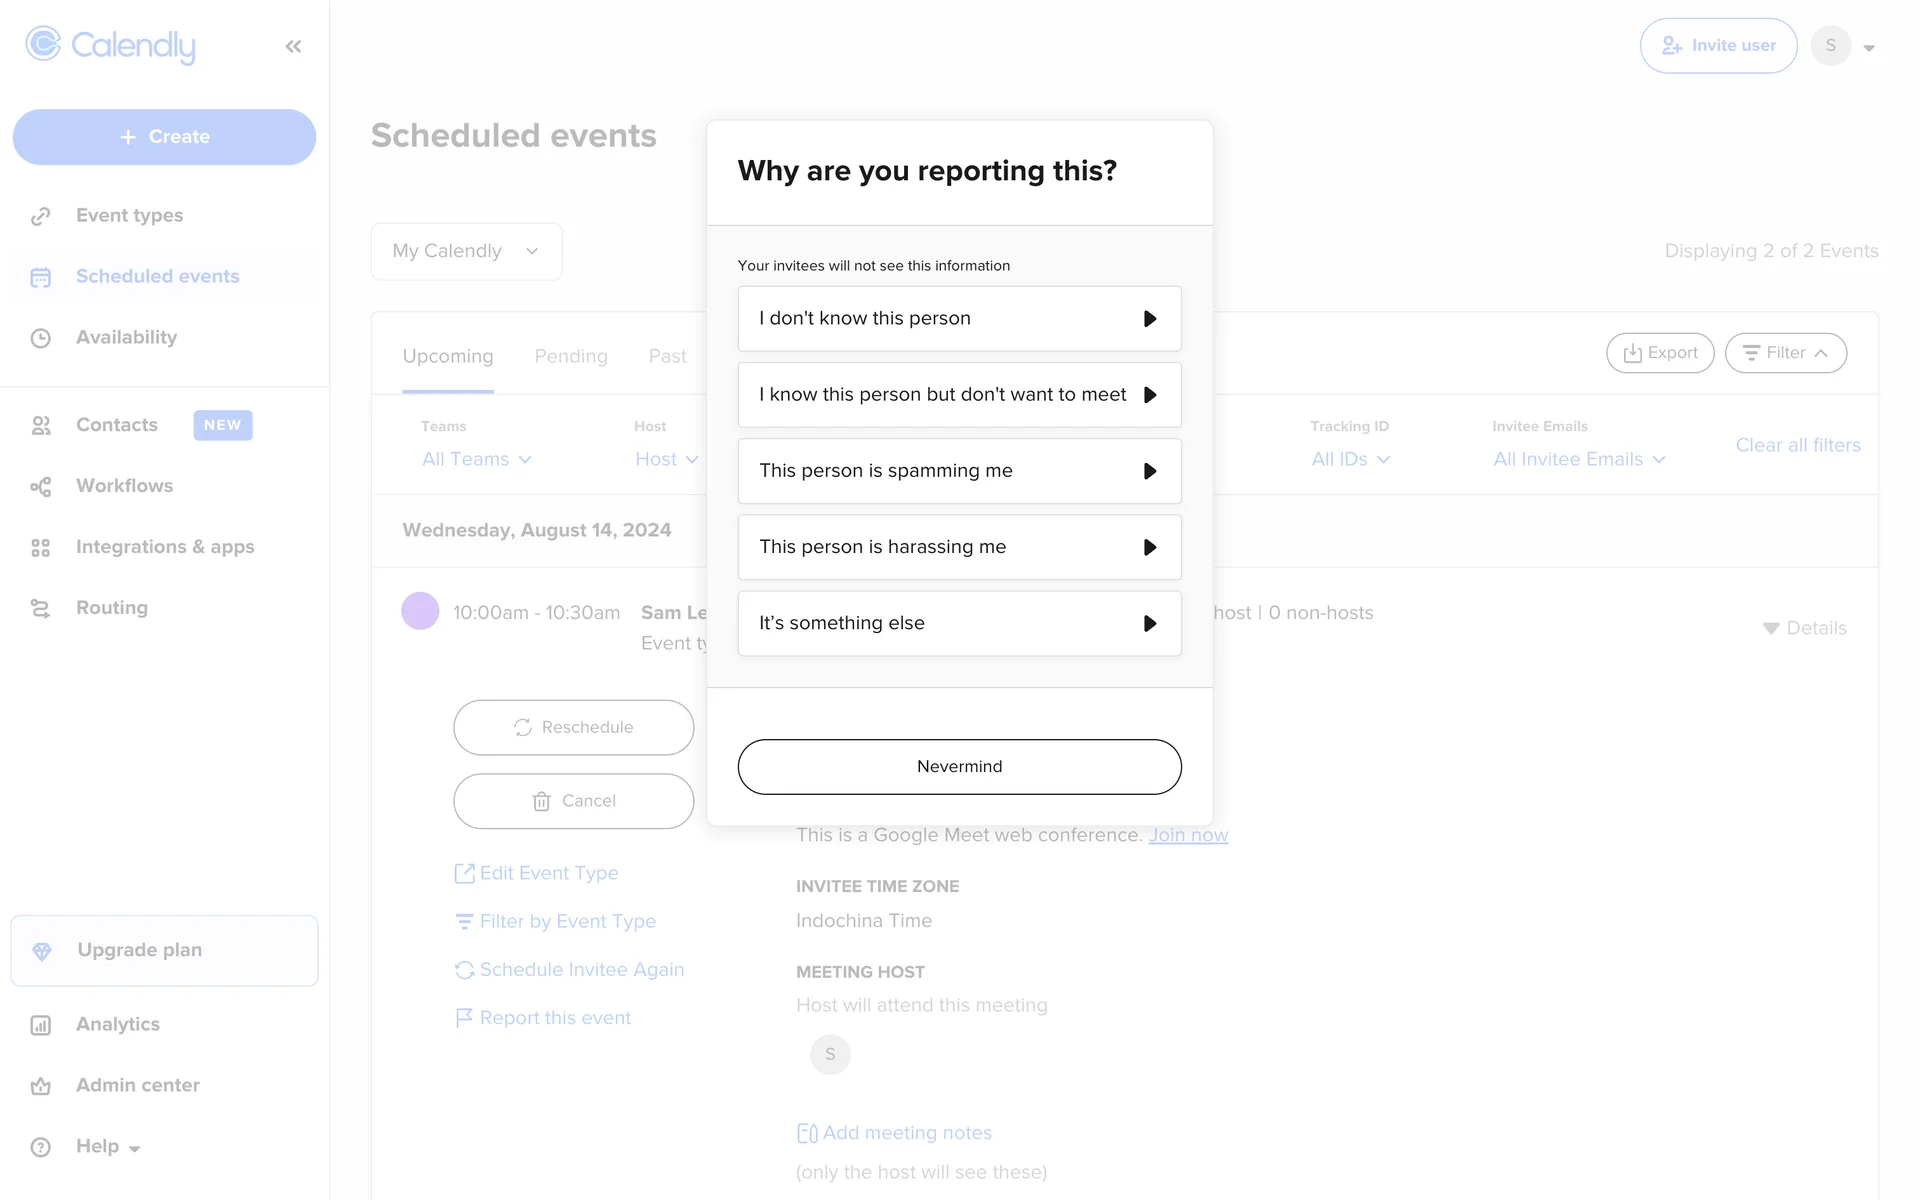Open Routing icon in sidebar
Screen dimensions: 1920x1200
point(41,608)
